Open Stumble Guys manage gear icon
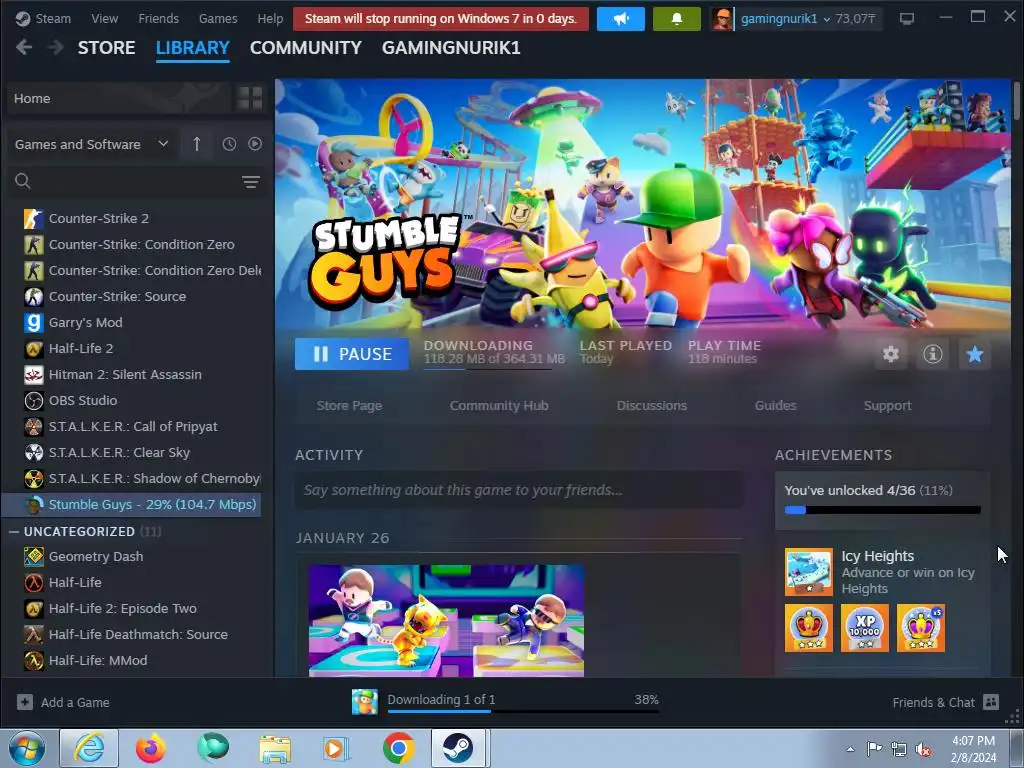Viewport: 1024px width, 768px height. [891, 354]
